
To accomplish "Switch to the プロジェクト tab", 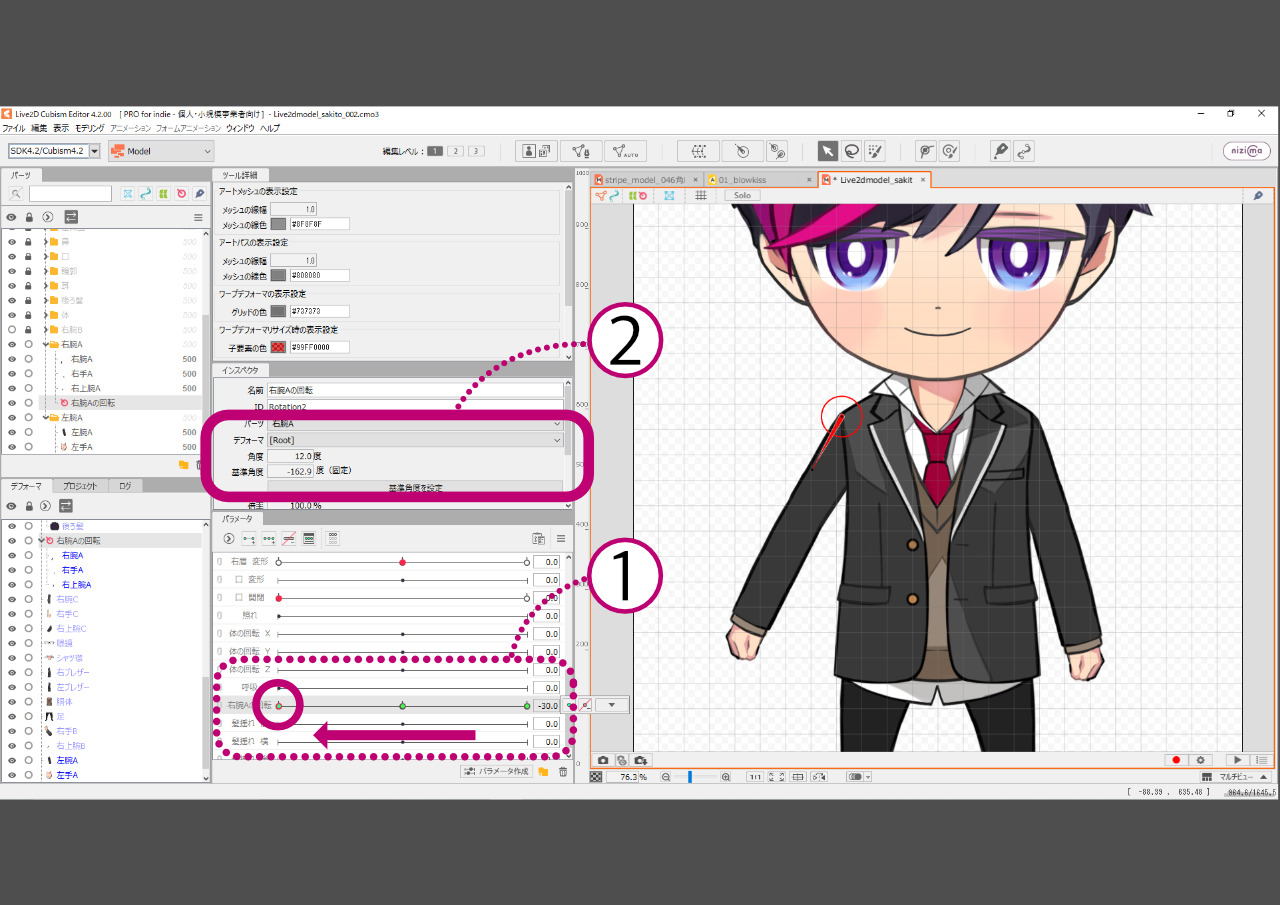I will pyautogui.click(x=79, y=486).
